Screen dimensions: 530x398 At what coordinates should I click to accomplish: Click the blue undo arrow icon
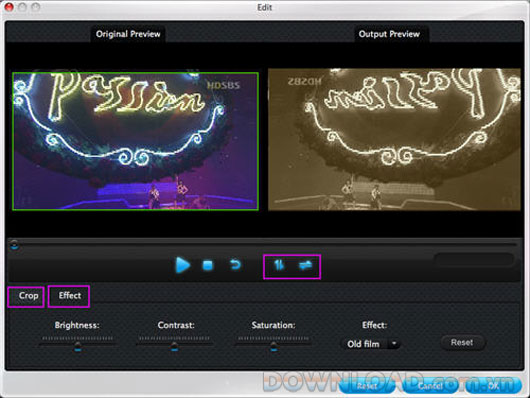point(235,264)
